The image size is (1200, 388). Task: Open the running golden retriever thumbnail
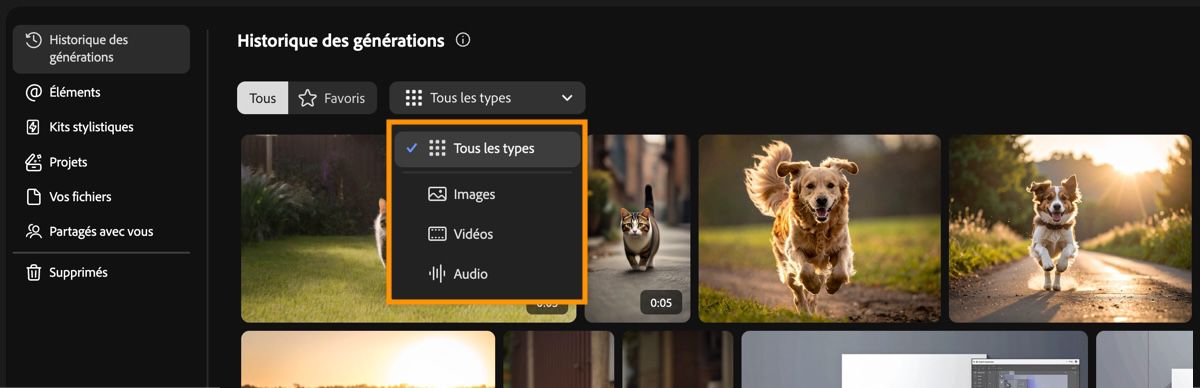[819, 228]
